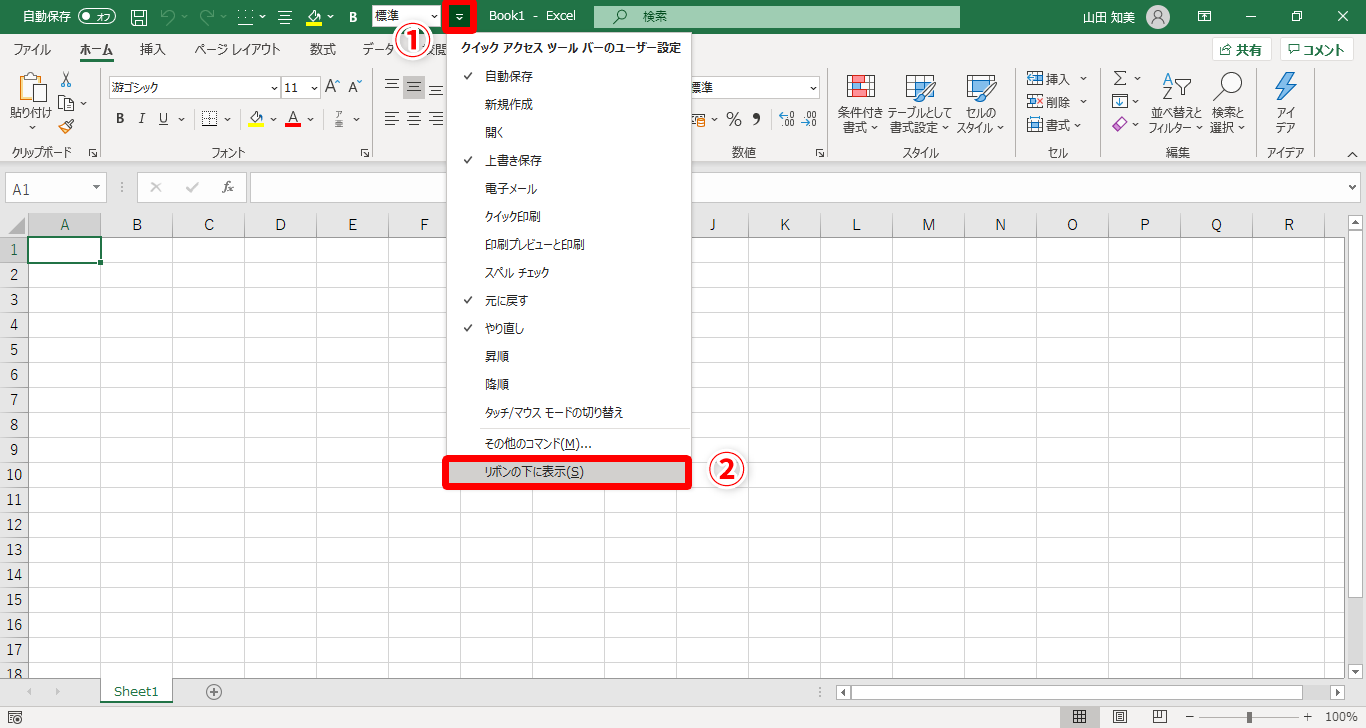Click the percent style icon
Image resolution: width=1366 pixels, height=728 pixels.
[734, 120]
